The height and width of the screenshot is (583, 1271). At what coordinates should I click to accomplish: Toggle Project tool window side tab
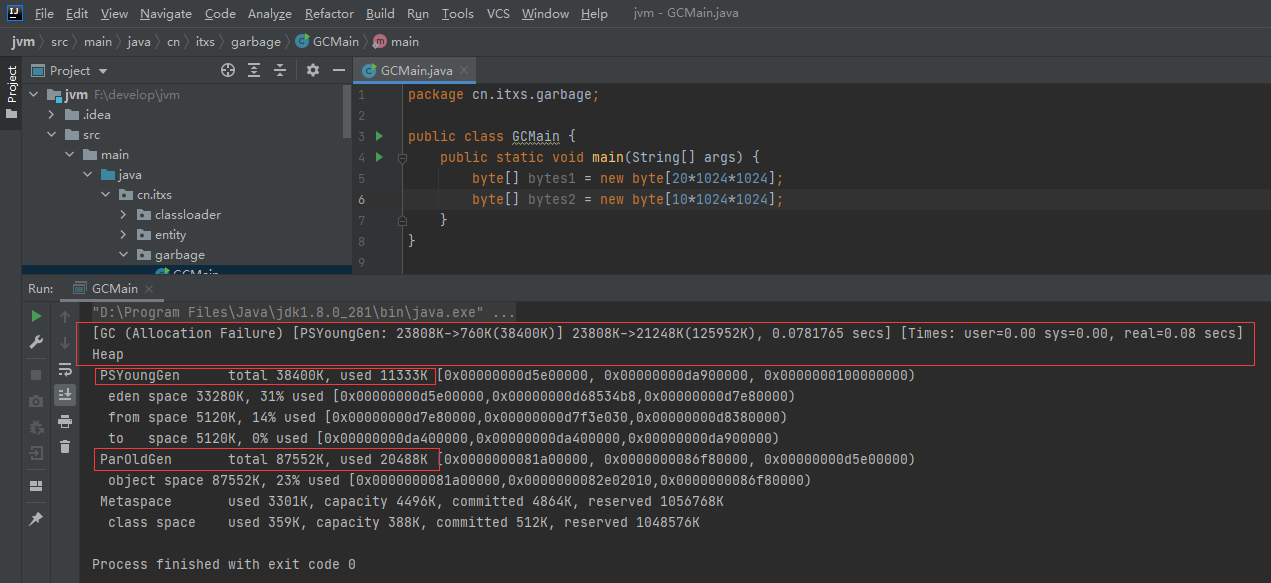[x=11, y=91]
